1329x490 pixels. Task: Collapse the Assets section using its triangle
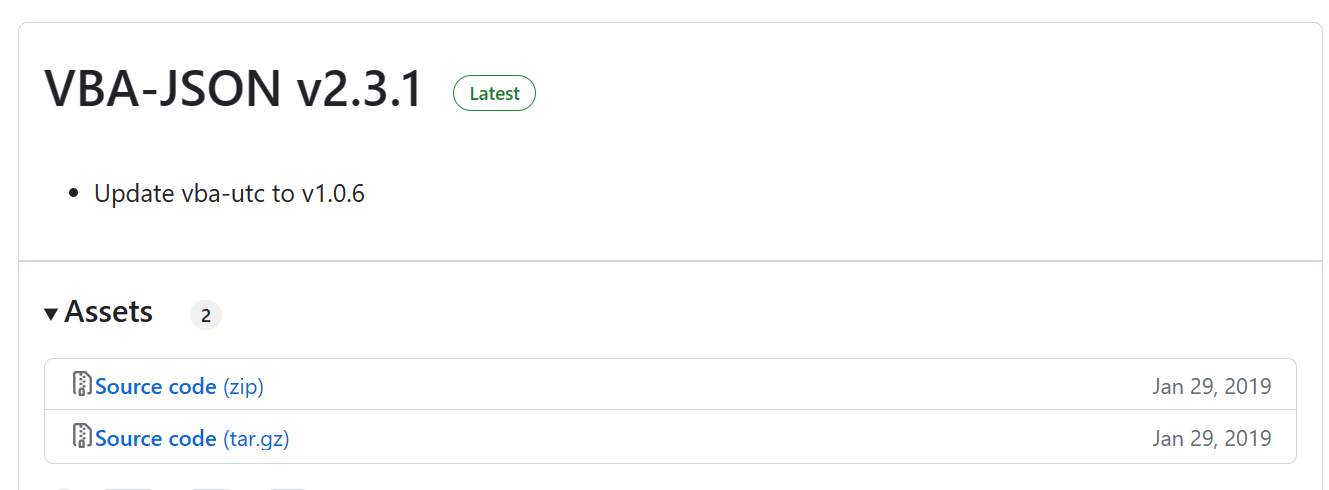tap(51, 314)
